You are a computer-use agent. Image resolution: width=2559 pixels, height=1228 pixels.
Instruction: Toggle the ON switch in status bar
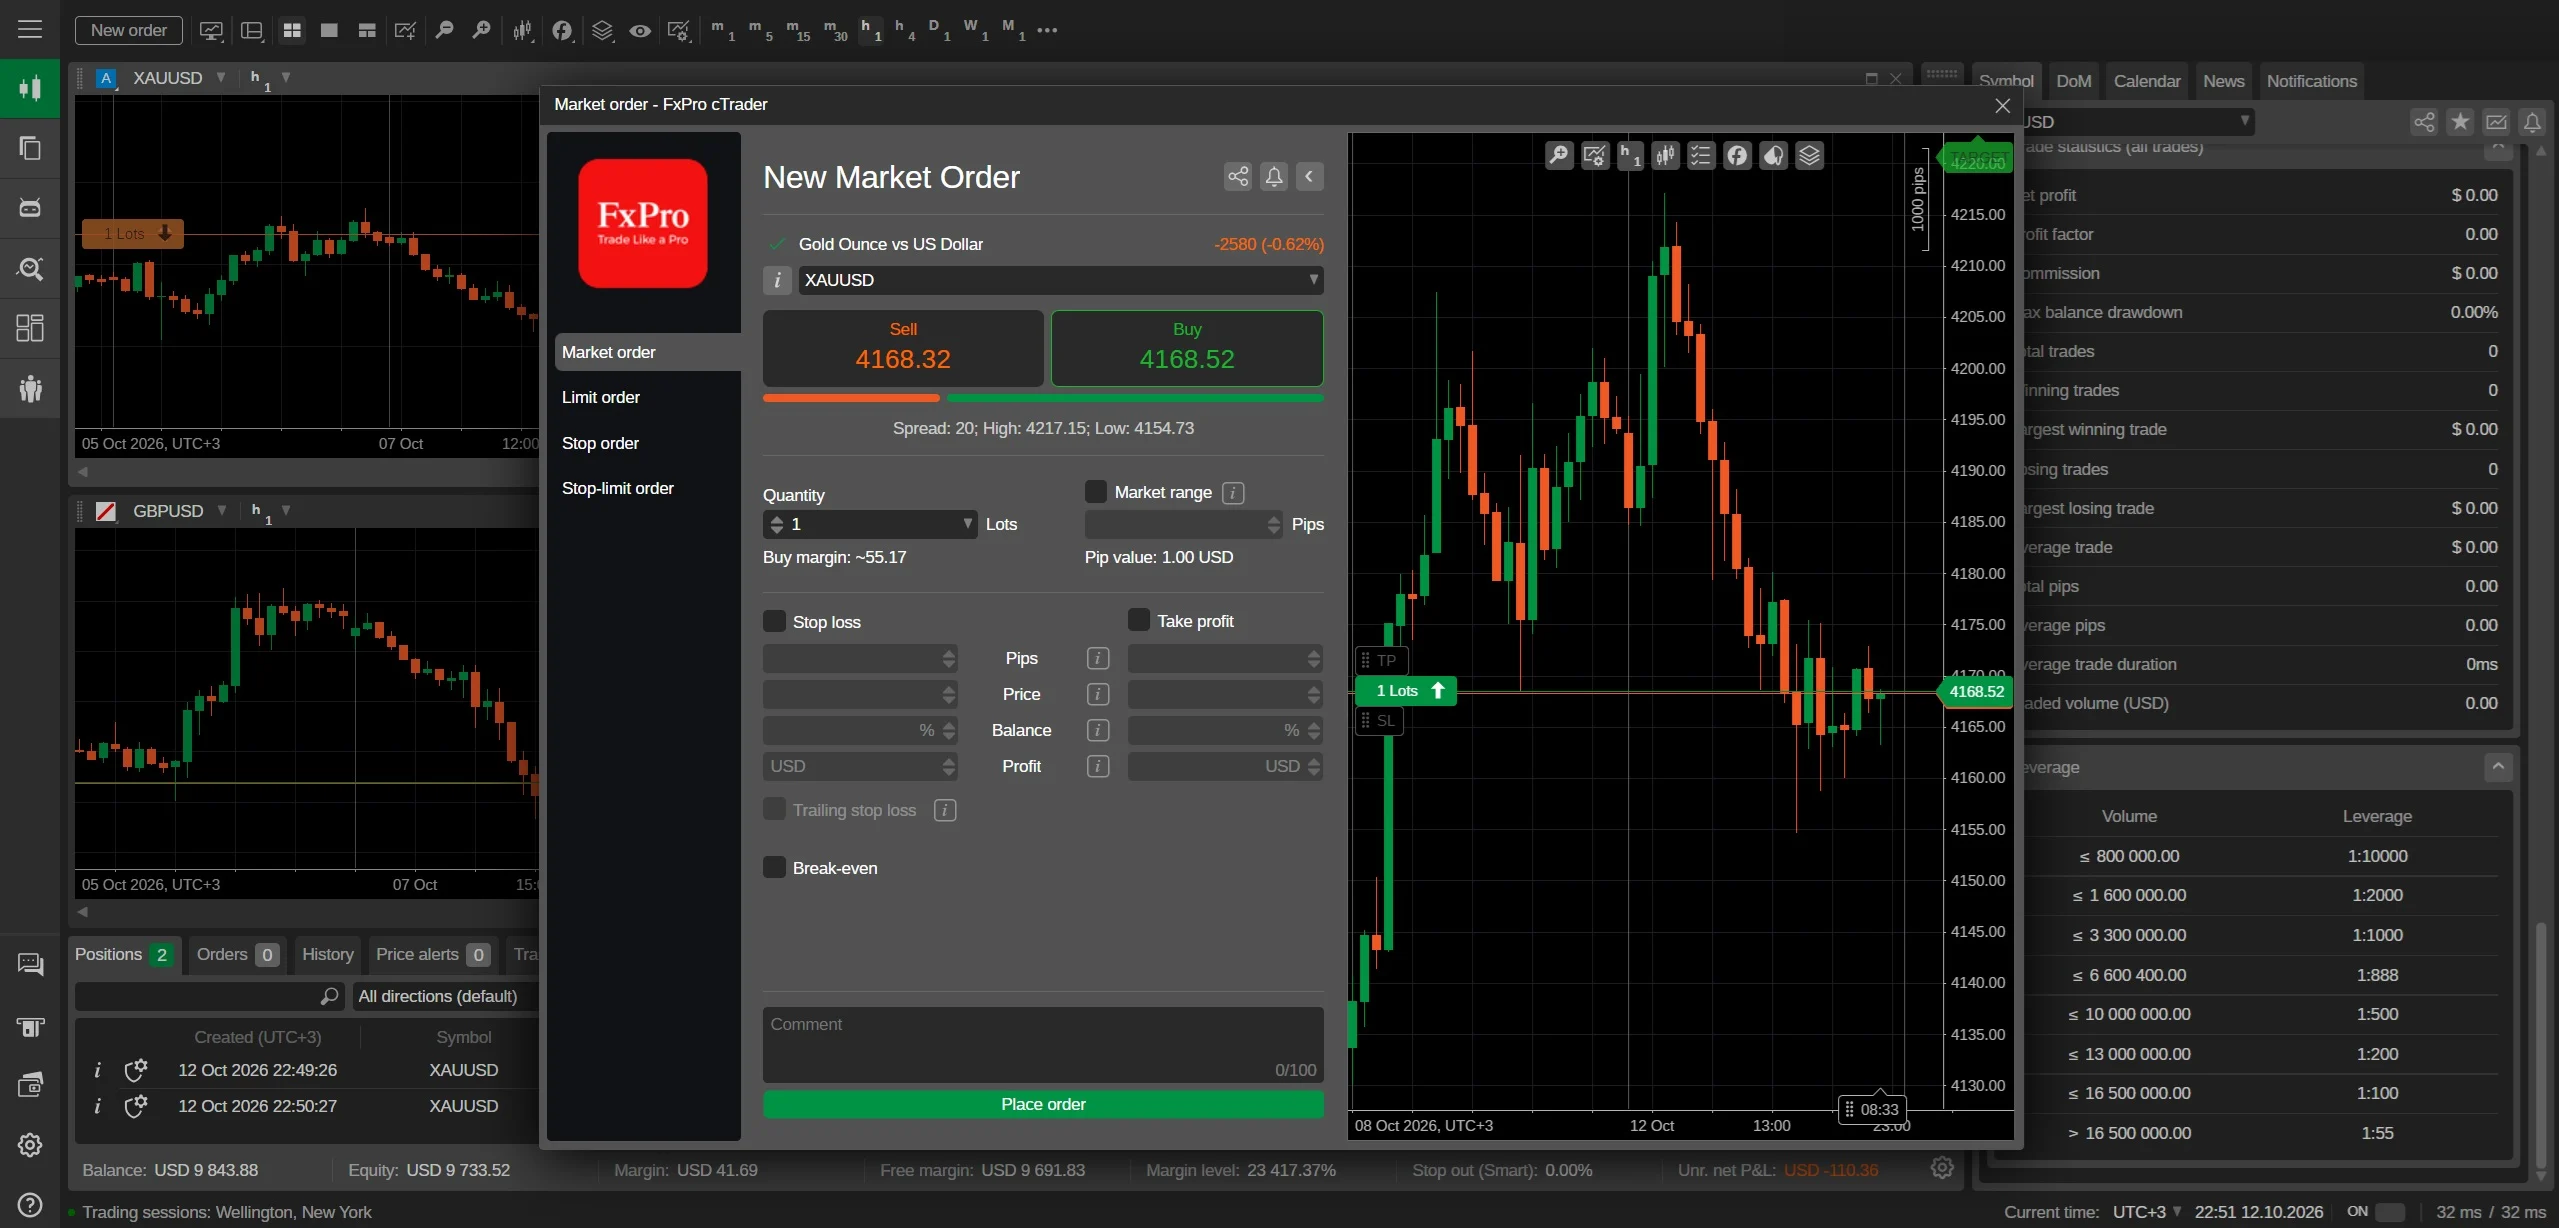(x=2389, y=1211)
